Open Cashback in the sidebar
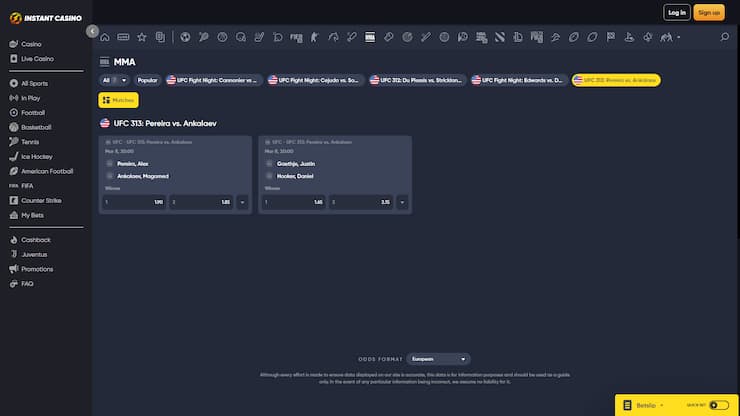This screenshot has width=740, height=416. pos(36,240)
